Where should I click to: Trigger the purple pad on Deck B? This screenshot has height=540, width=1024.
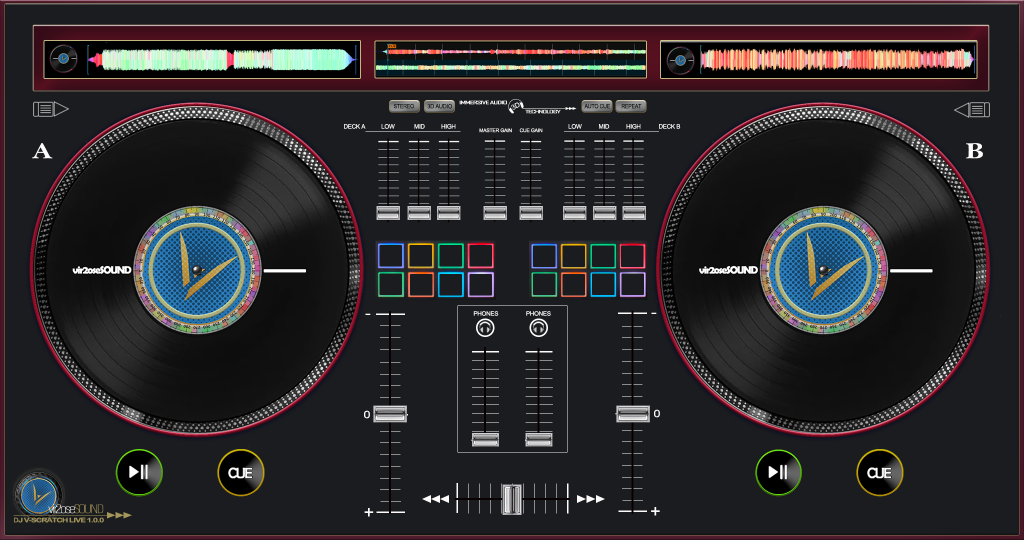pyautogui.click(x=632, y=285)
